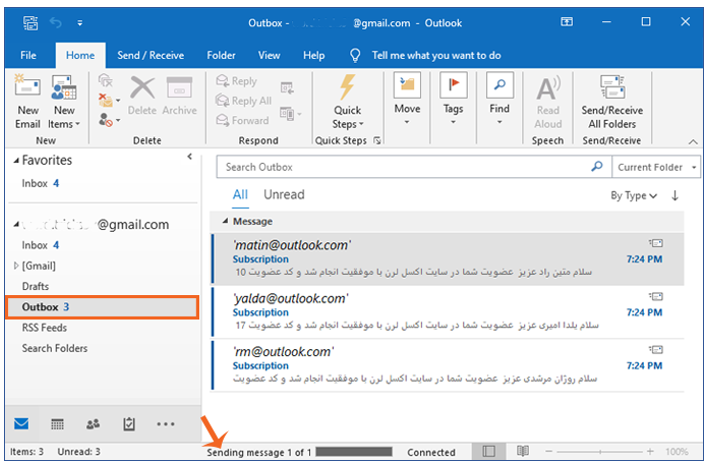Minimize the folder pane arrow
The height and width of the screenshot is (468, 712).
[x=189, y=157]
